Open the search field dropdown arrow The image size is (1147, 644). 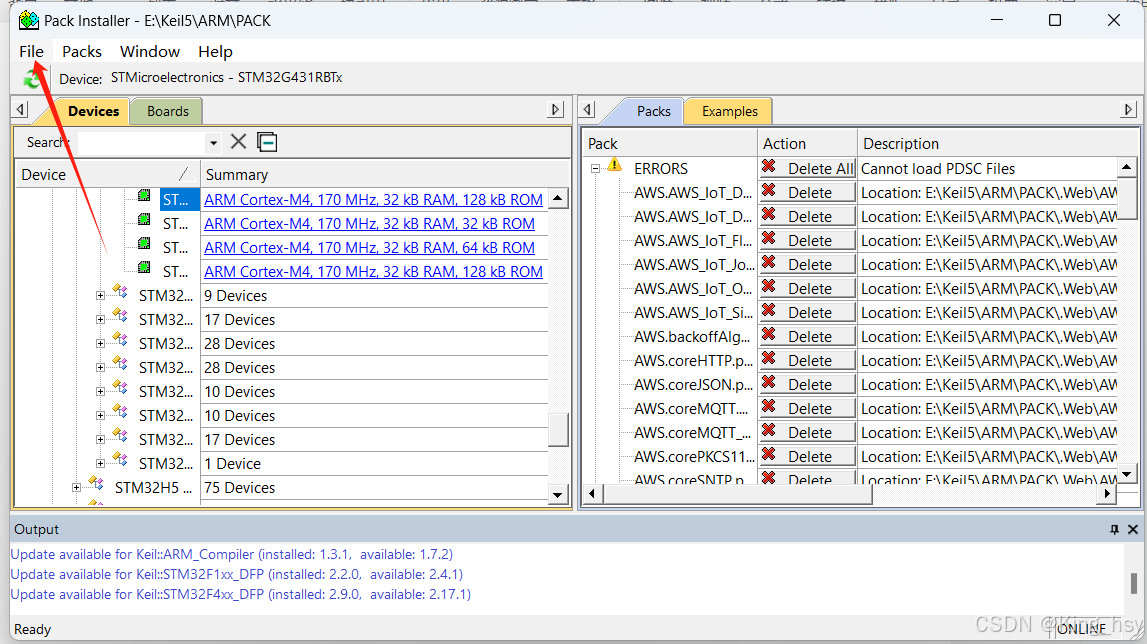point(213,143)
